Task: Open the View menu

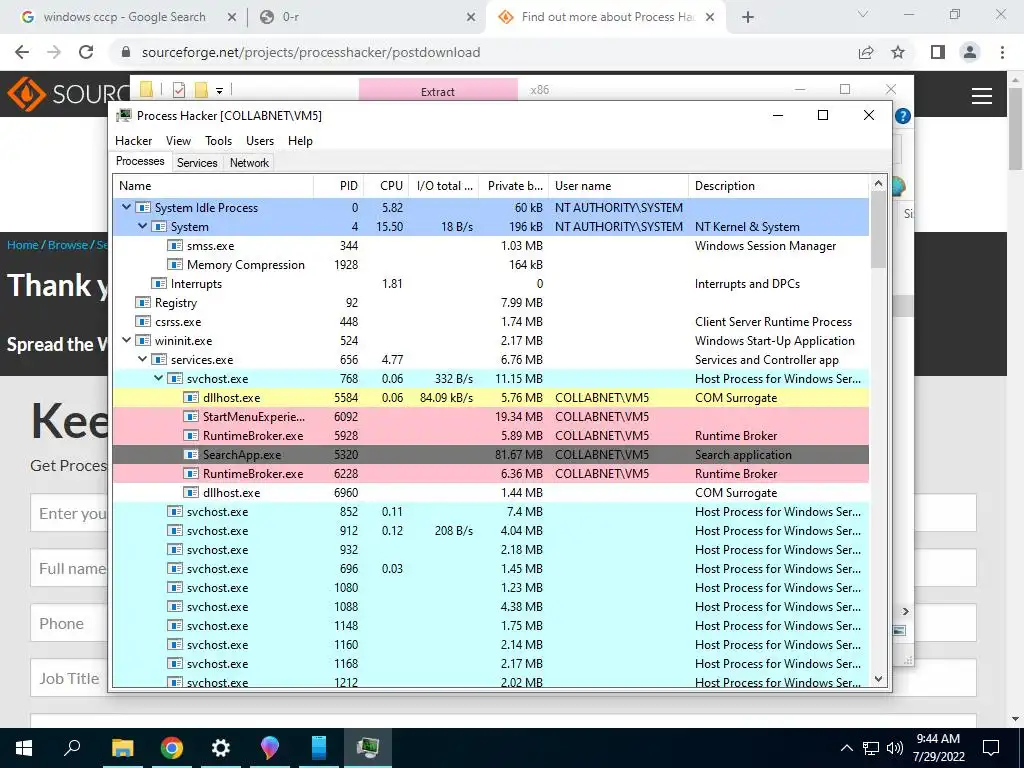Action: click(x=178, y=140)
